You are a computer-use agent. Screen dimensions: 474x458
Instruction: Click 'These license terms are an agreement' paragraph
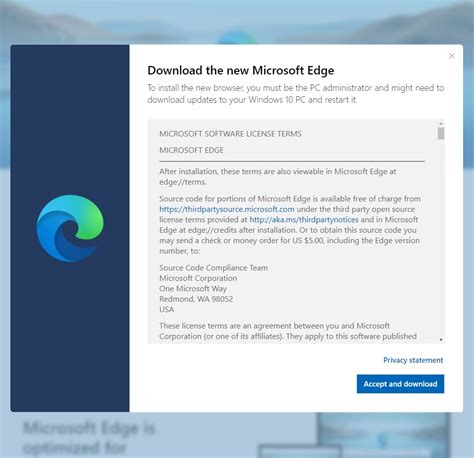coord(288,331)
